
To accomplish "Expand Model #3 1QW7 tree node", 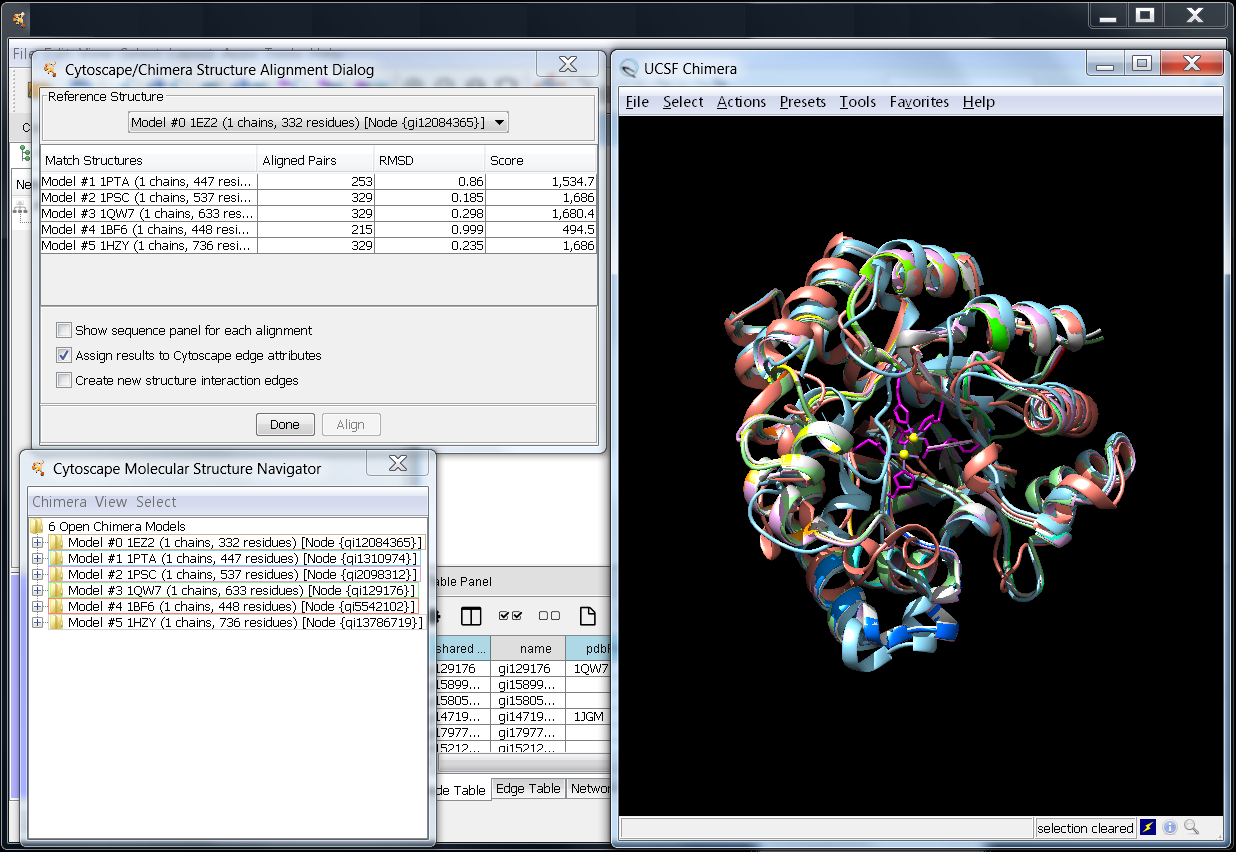I will pyautogui.click(x=38, y=590).
